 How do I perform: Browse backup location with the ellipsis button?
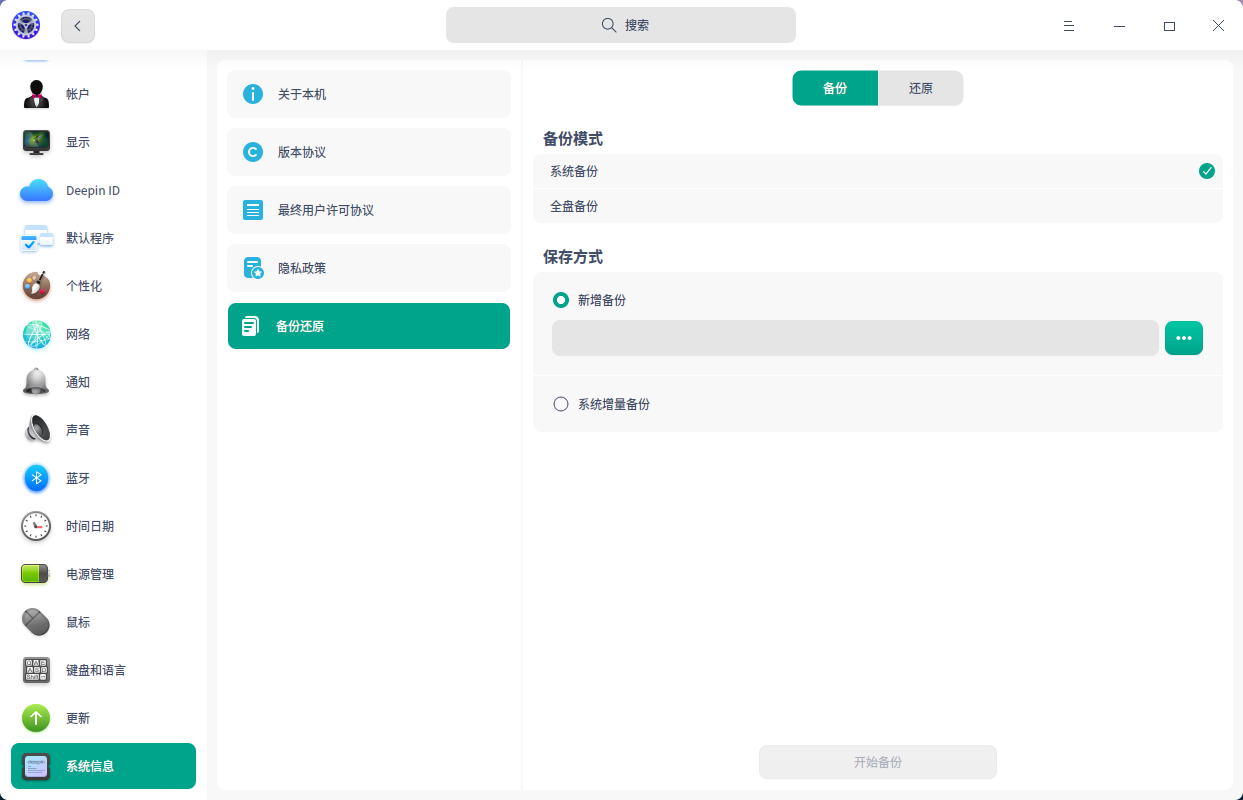(1184, 338)
